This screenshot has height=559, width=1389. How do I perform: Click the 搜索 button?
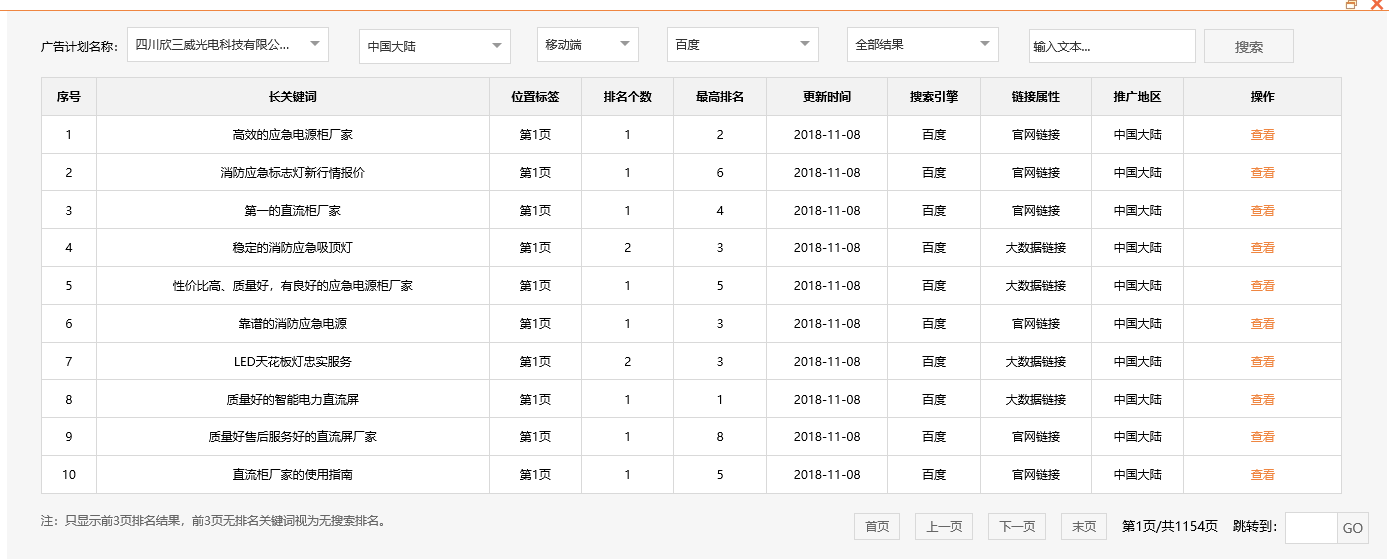1249,46
